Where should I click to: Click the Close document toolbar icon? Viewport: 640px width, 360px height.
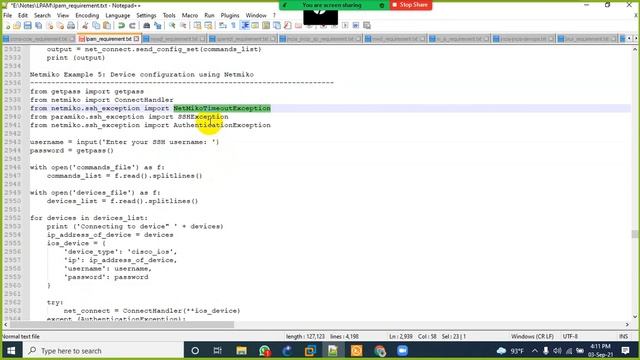point(49,26)
